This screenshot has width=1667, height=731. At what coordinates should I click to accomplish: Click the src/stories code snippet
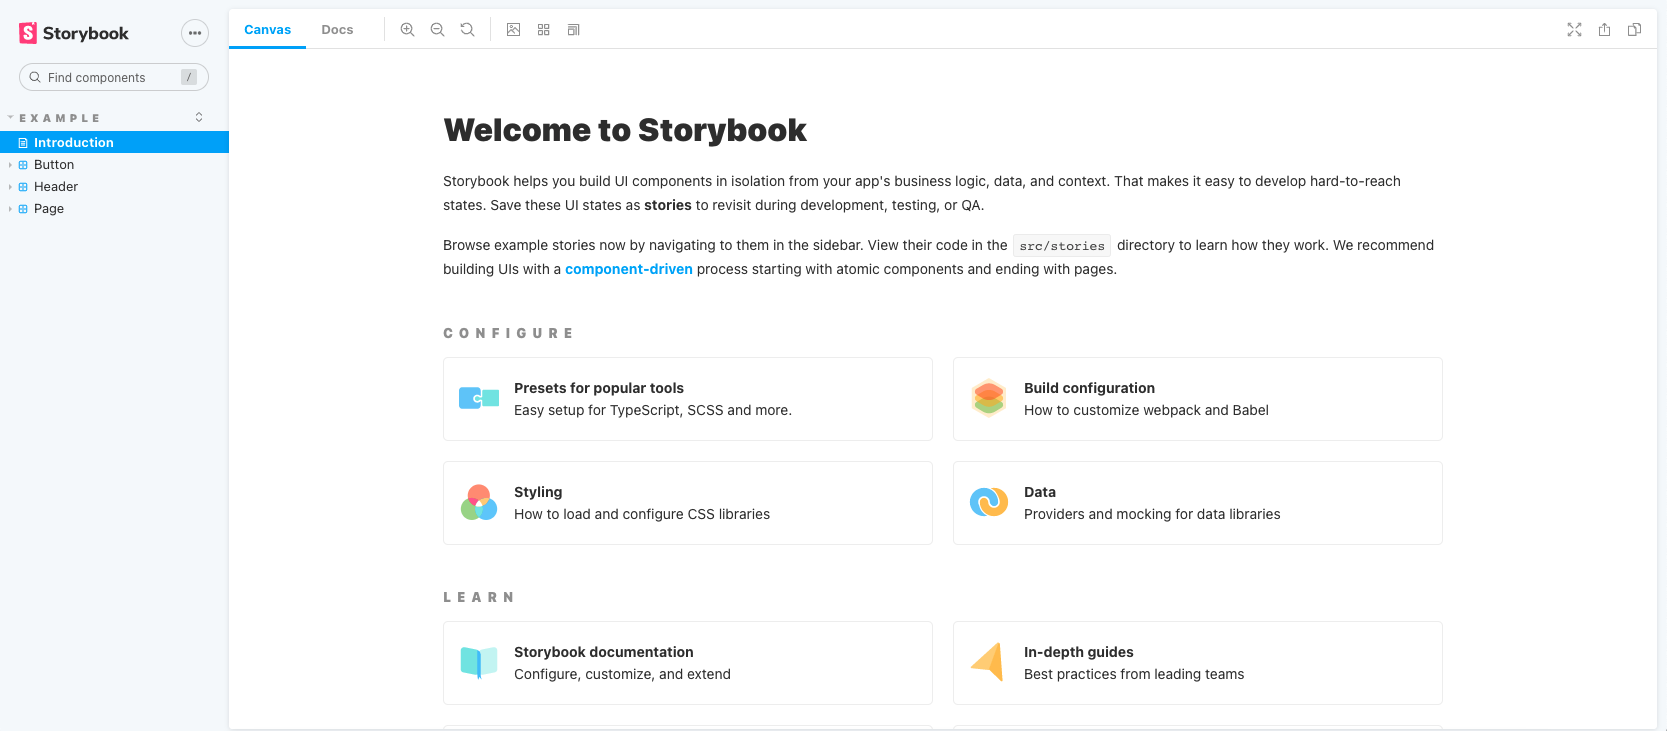[x=1062, y=246]
